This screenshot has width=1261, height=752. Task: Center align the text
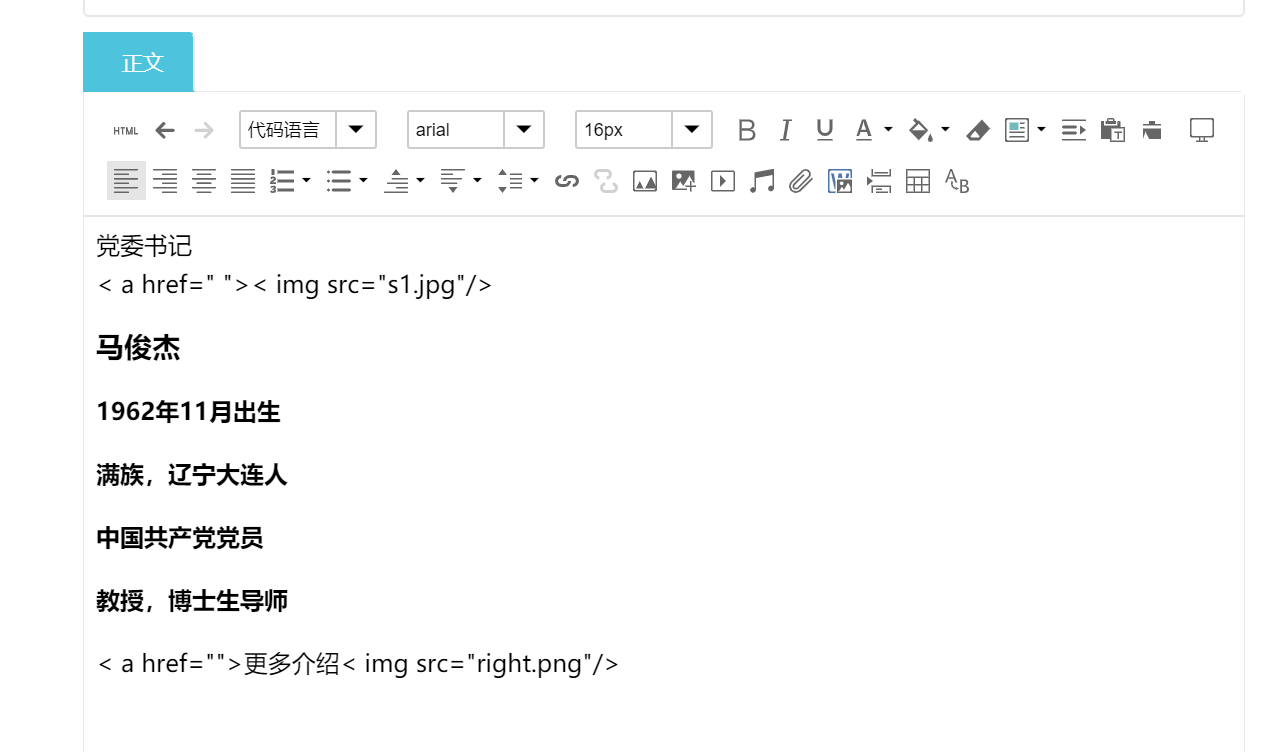(204, 181)
